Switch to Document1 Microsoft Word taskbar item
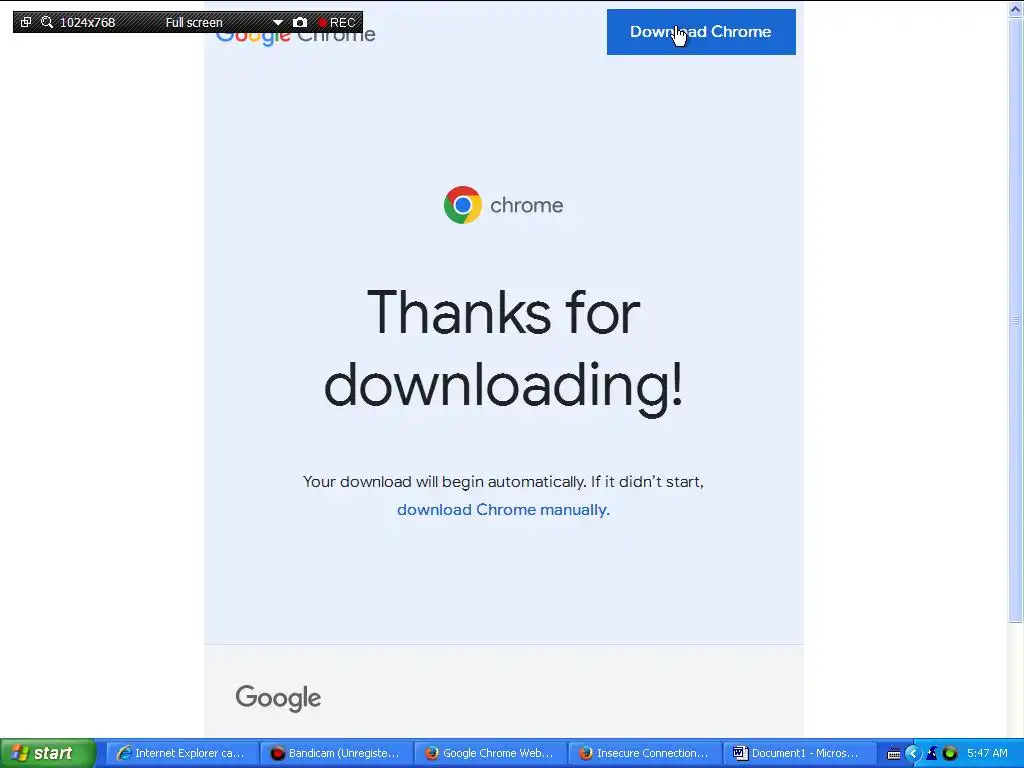Viewport: 1024px width, 768px height. (x=797, y=753)
